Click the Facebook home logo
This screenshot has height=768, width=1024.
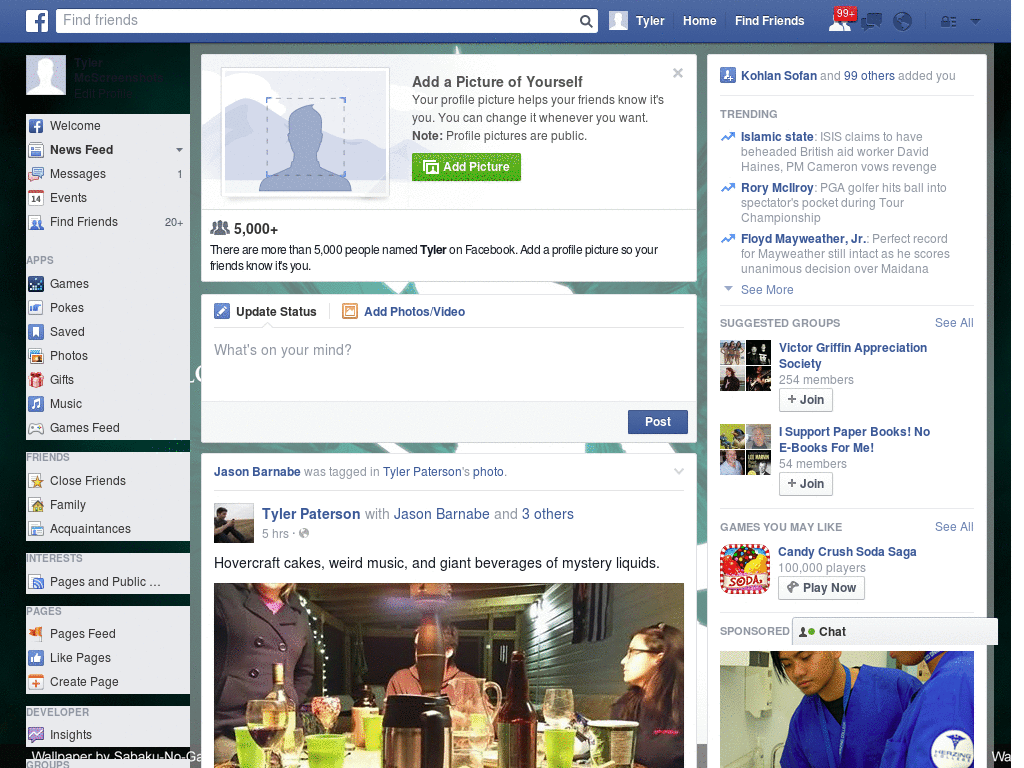[x=36, y=20]
